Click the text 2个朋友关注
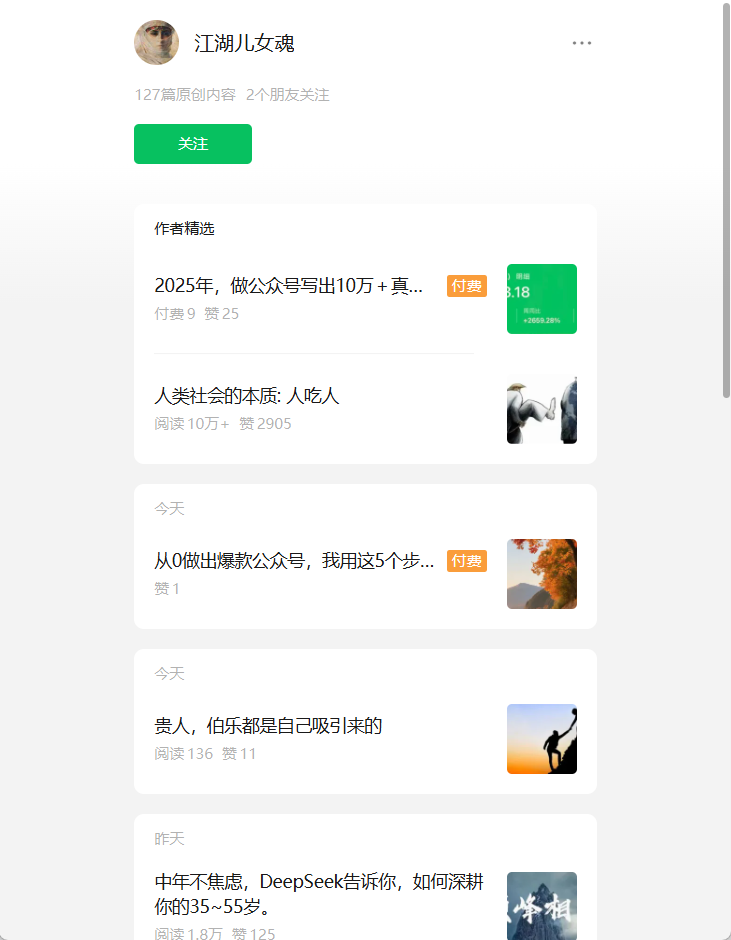Image resolution: width=731 pixels, height=940 pixels. click(x=288, y=95)
